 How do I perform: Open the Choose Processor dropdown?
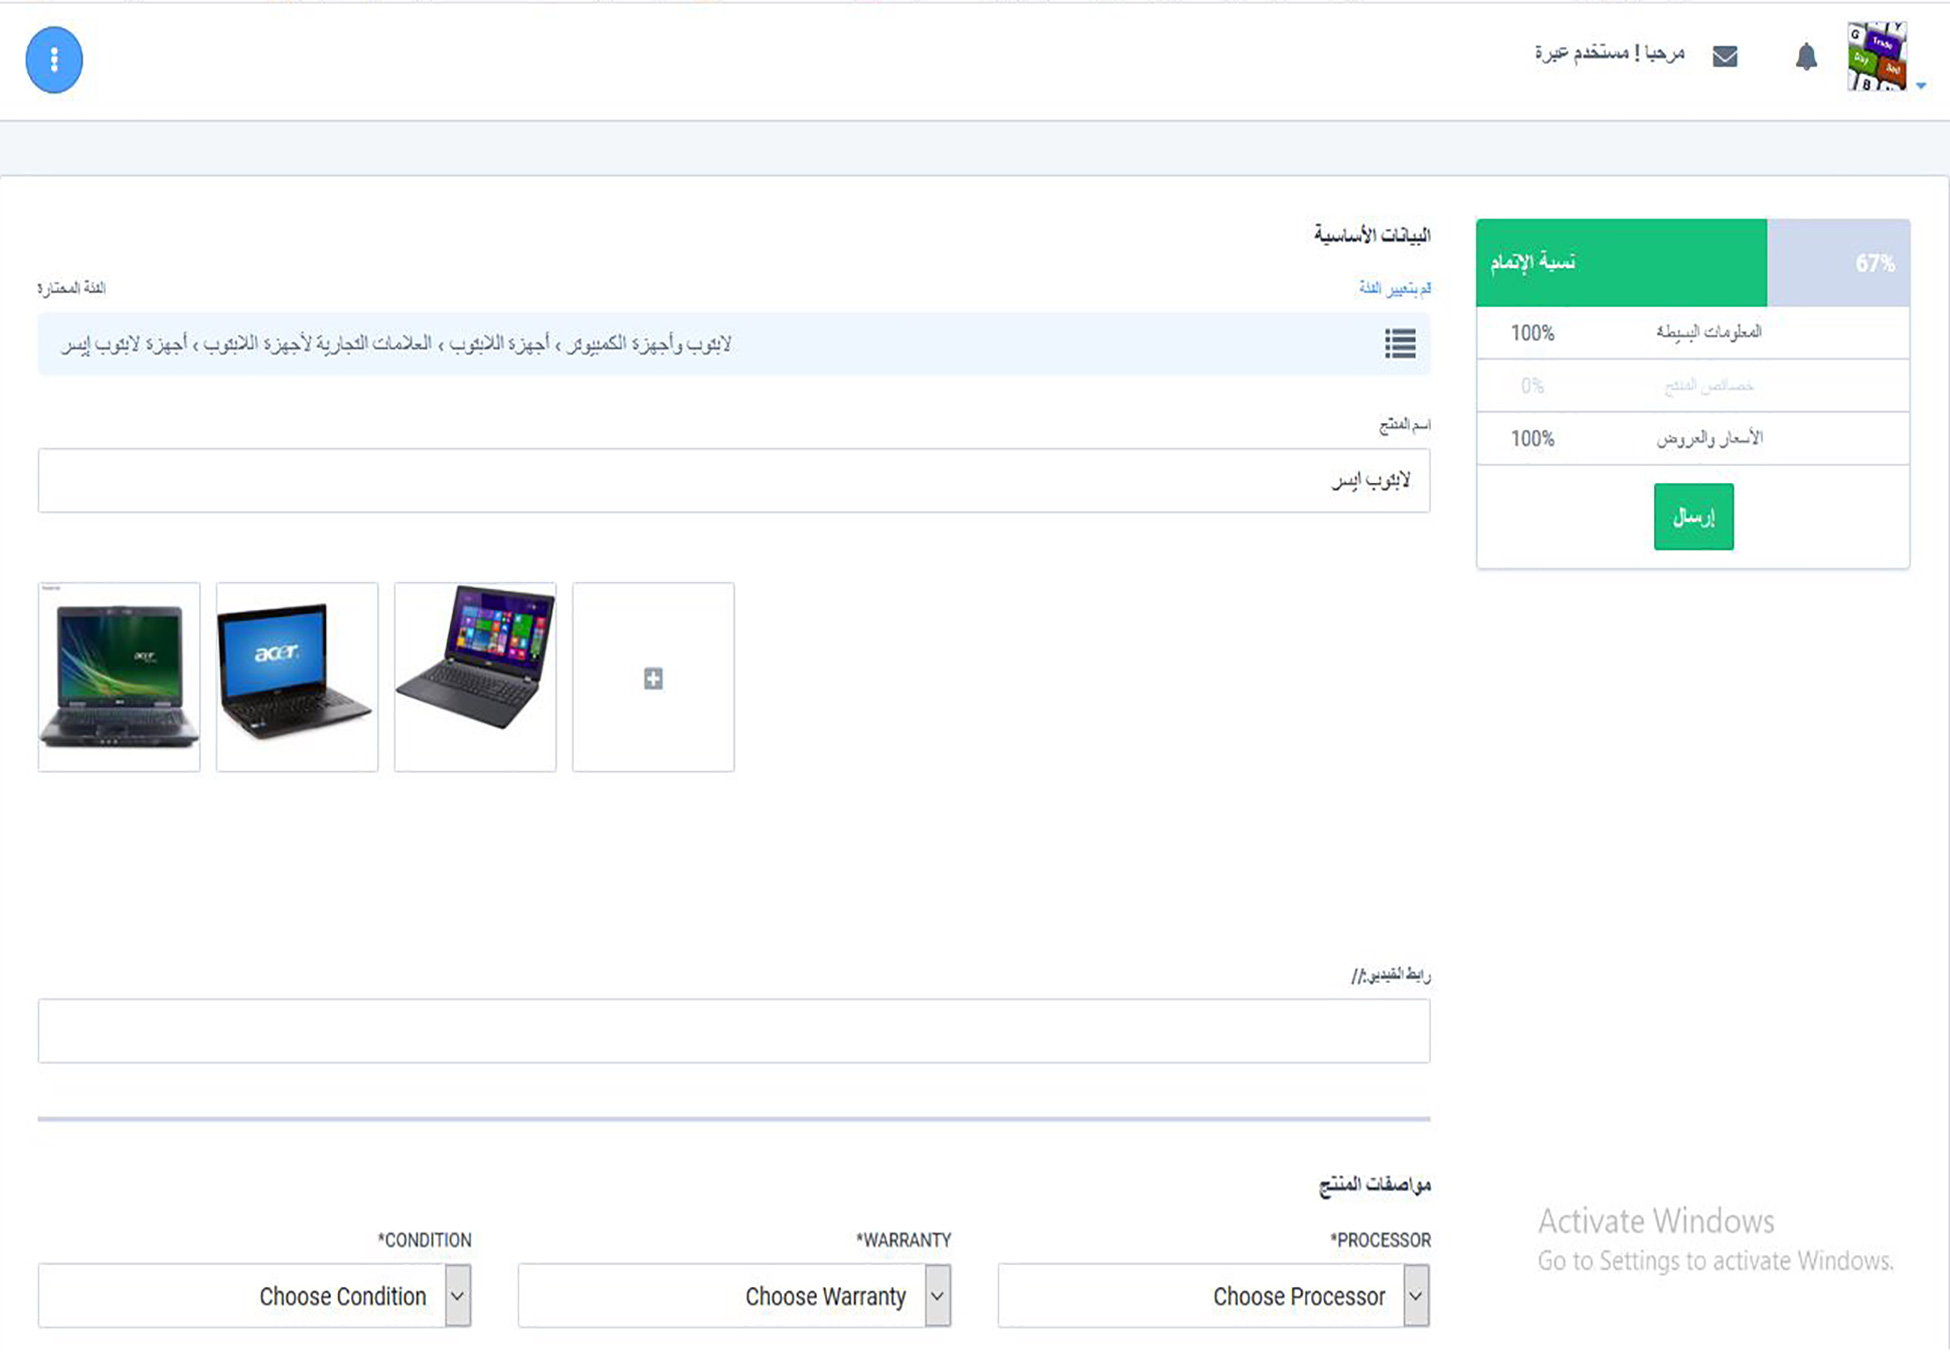coord(1214,1296)
